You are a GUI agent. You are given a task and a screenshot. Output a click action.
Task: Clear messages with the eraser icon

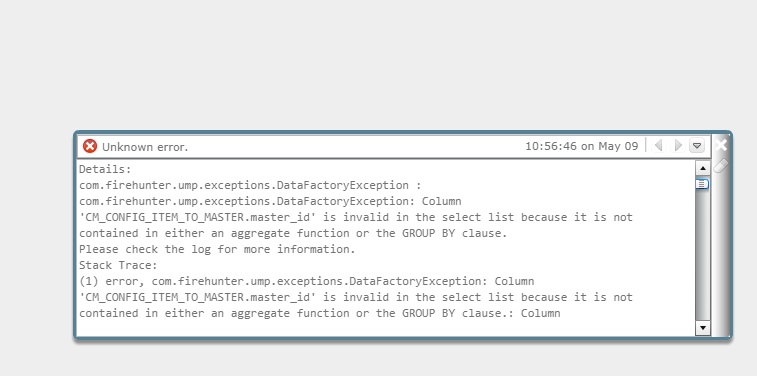click(720, 166)
